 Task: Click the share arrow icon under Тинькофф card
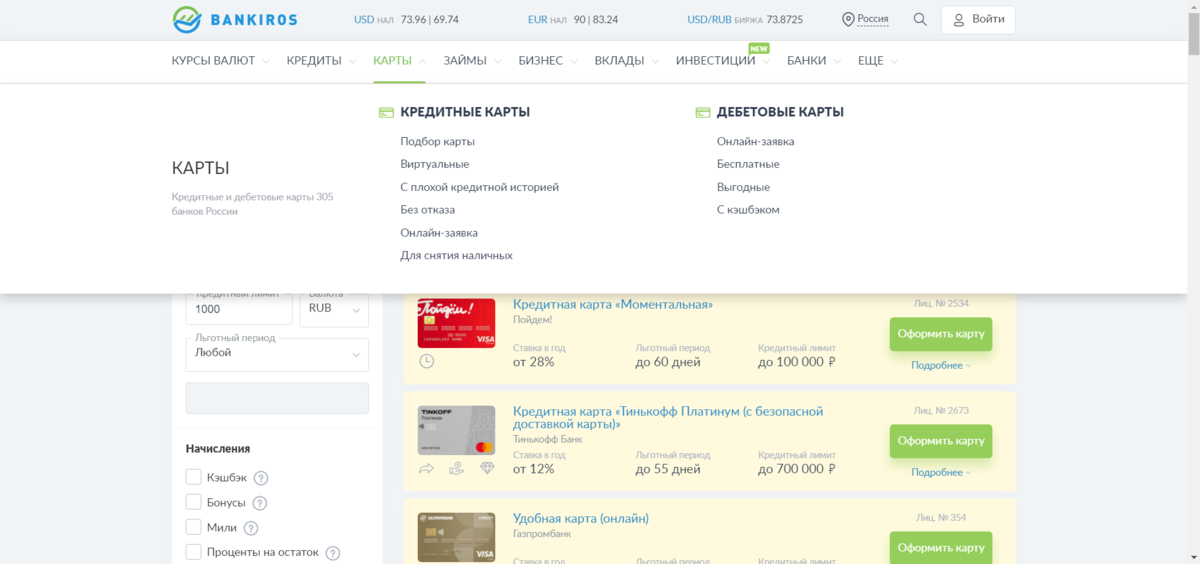427,468
